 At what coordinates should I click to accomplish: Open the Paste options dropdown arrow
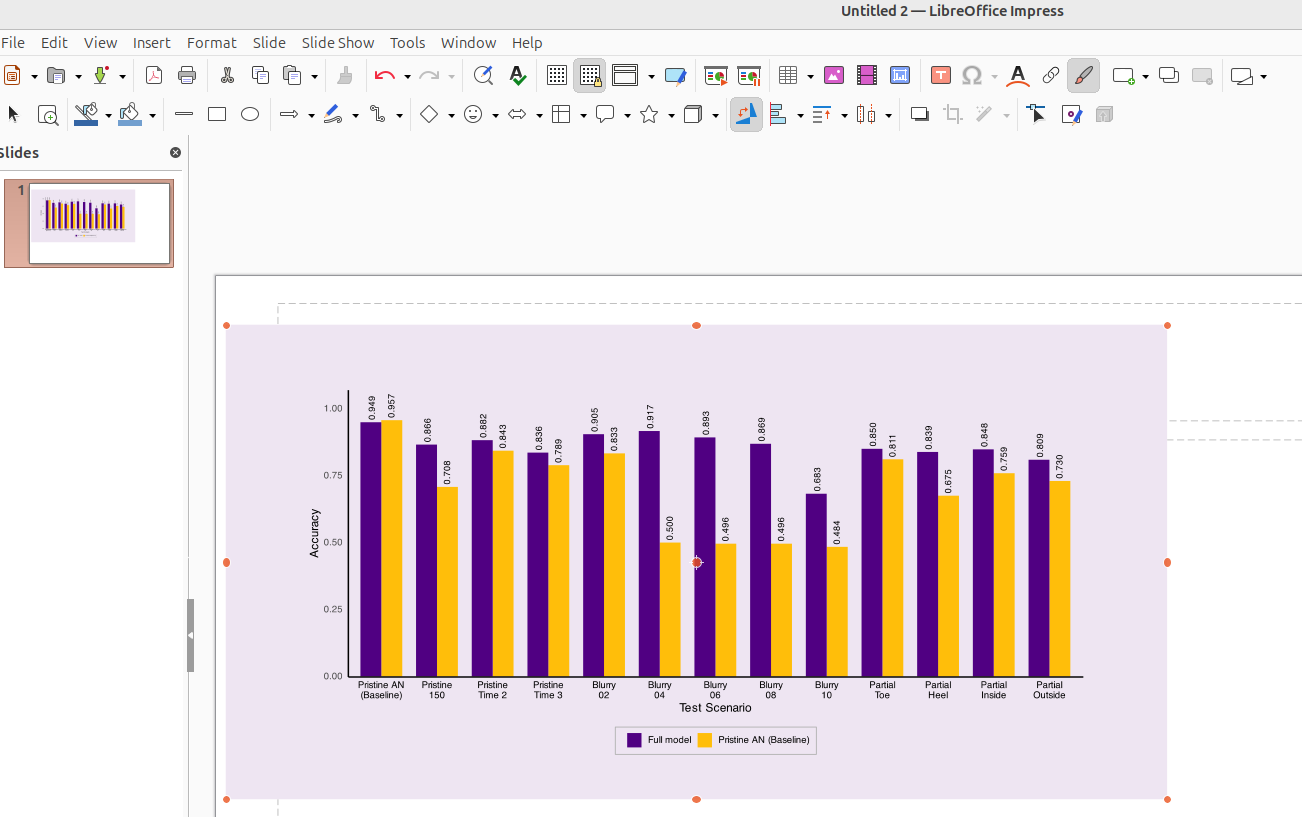(x=314, y=76)
